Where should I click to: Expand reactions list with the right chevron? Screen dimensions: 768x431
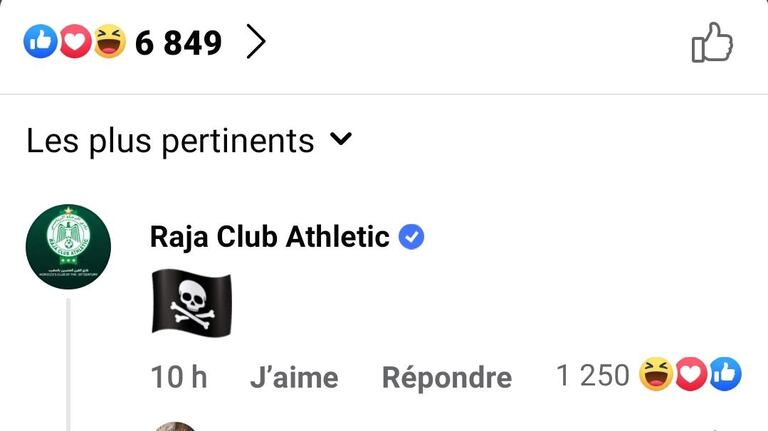(256, 42)
